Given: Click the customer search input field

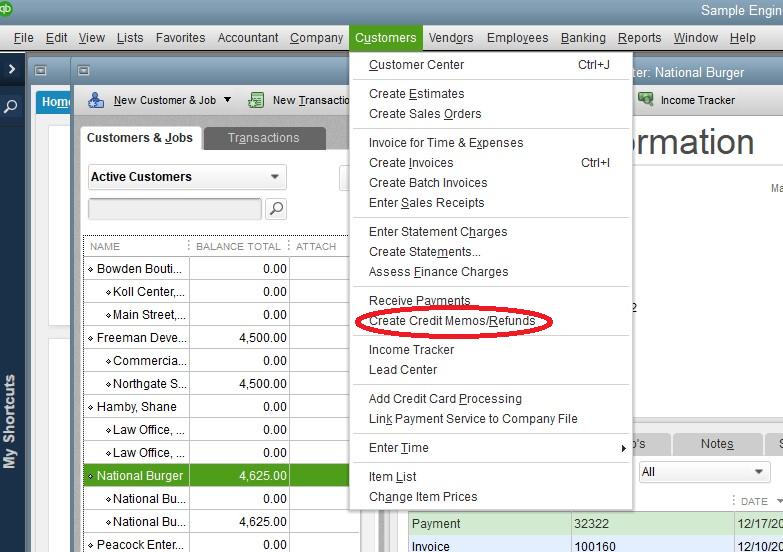Looking at the screenshot, I should coord(175,209).
